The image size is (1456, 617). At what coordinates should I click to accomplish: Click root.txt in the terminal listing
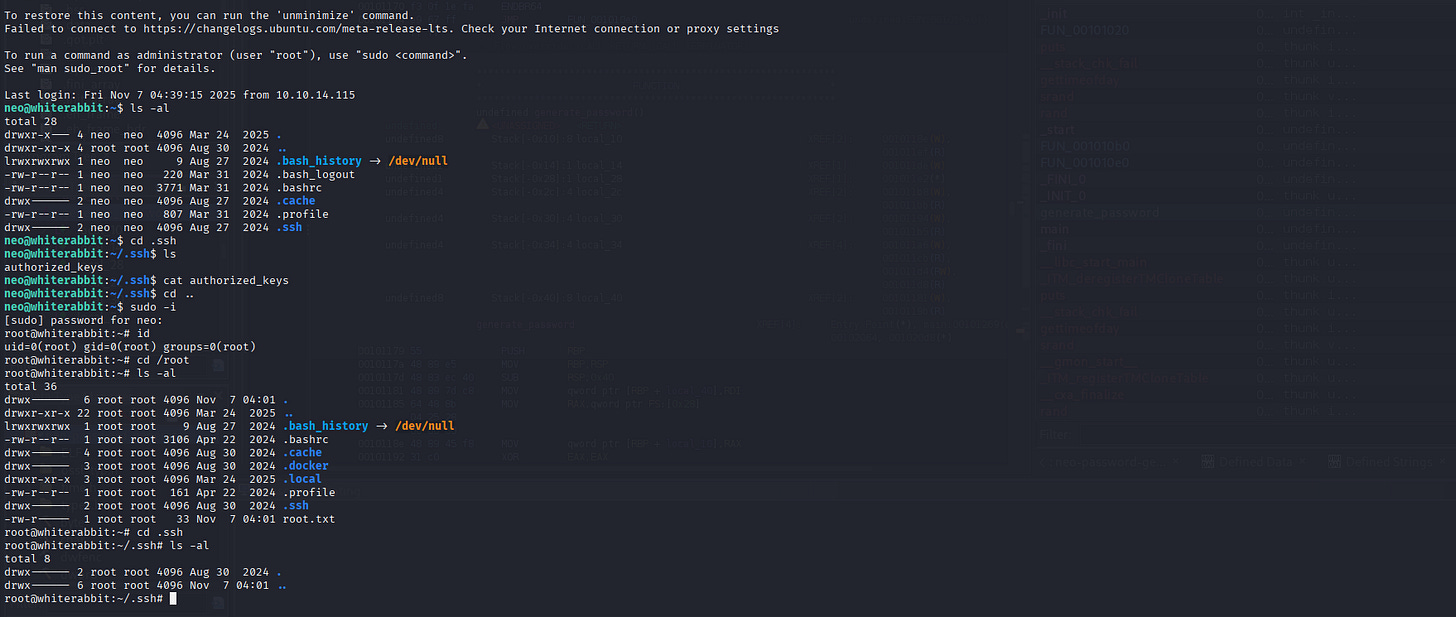pyautogui.click(x=310, y=519)
